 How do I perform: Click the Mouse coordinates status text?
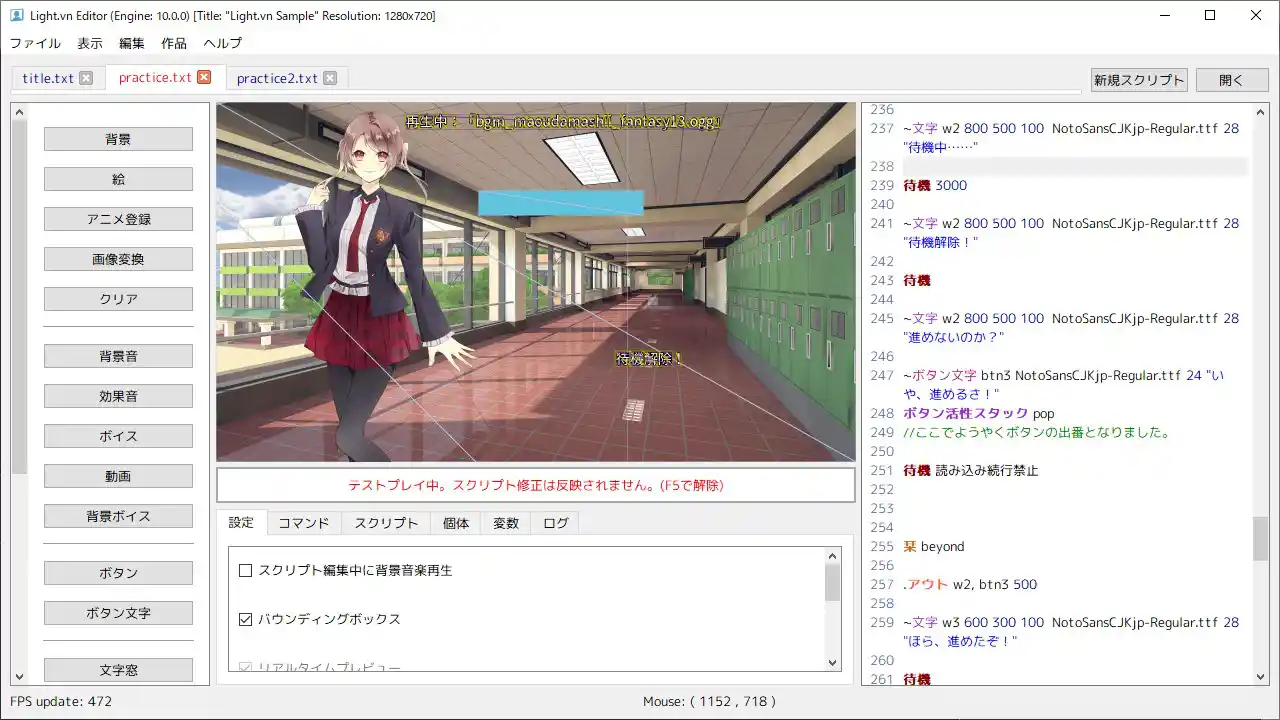(710, 701)
